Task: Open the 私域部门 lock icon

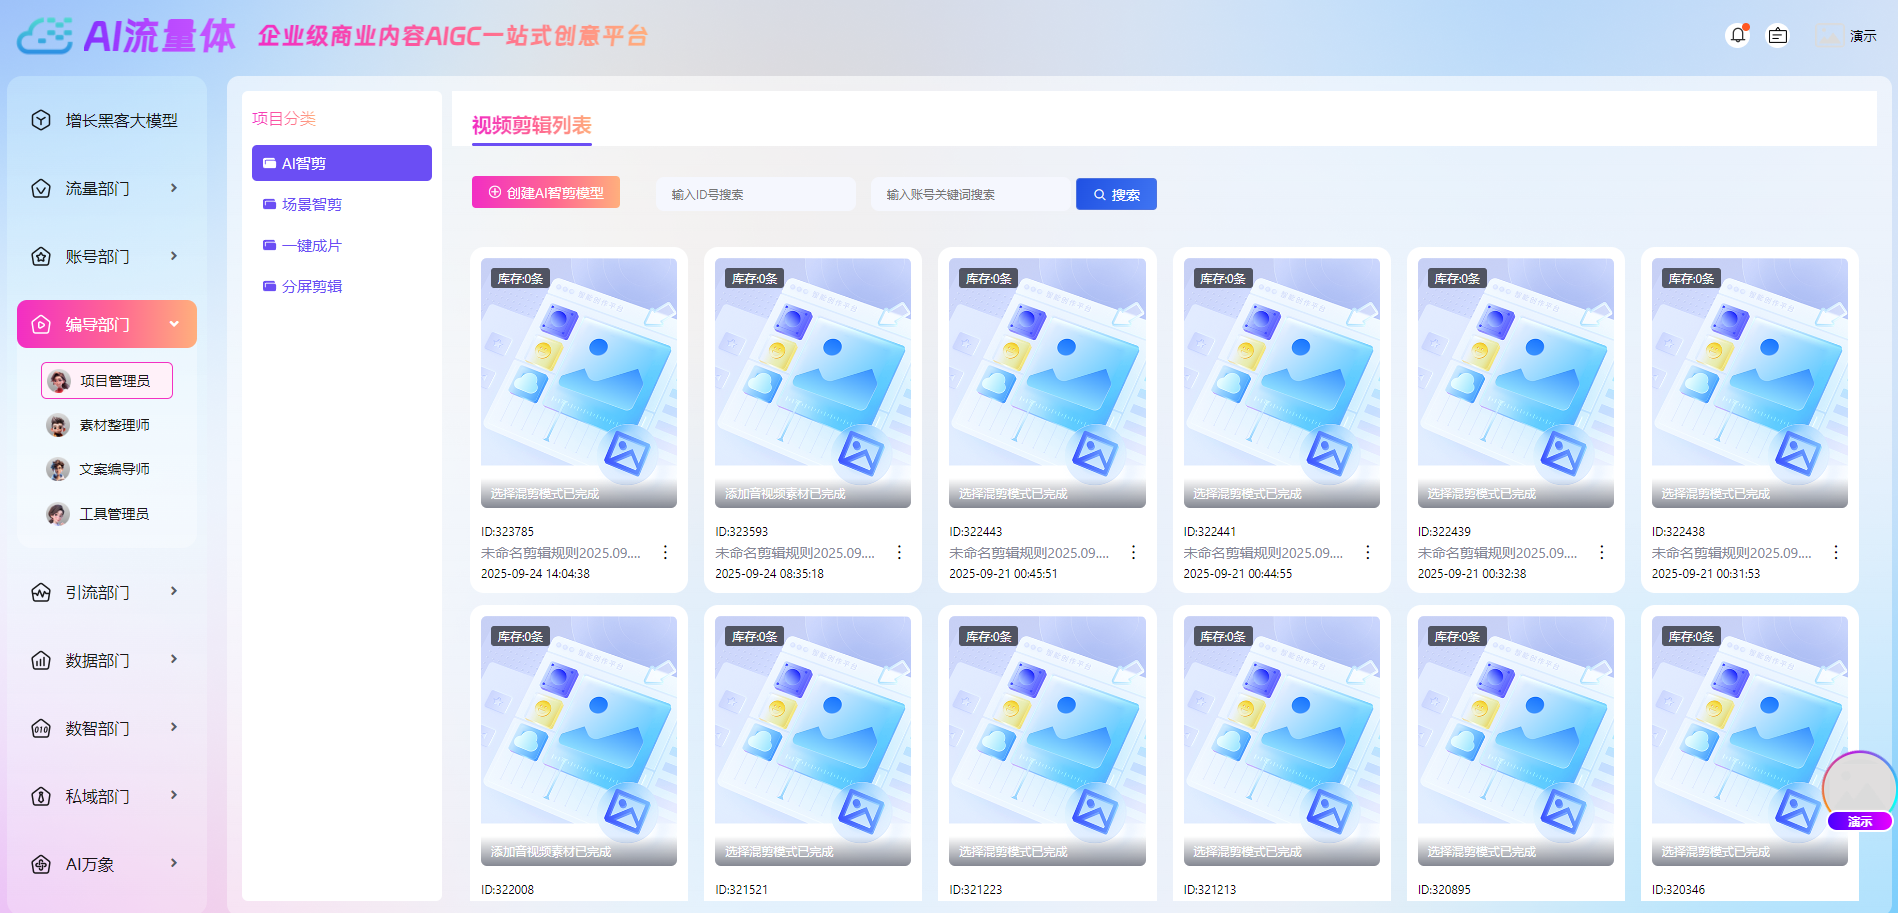Action: tap(40, 796)
